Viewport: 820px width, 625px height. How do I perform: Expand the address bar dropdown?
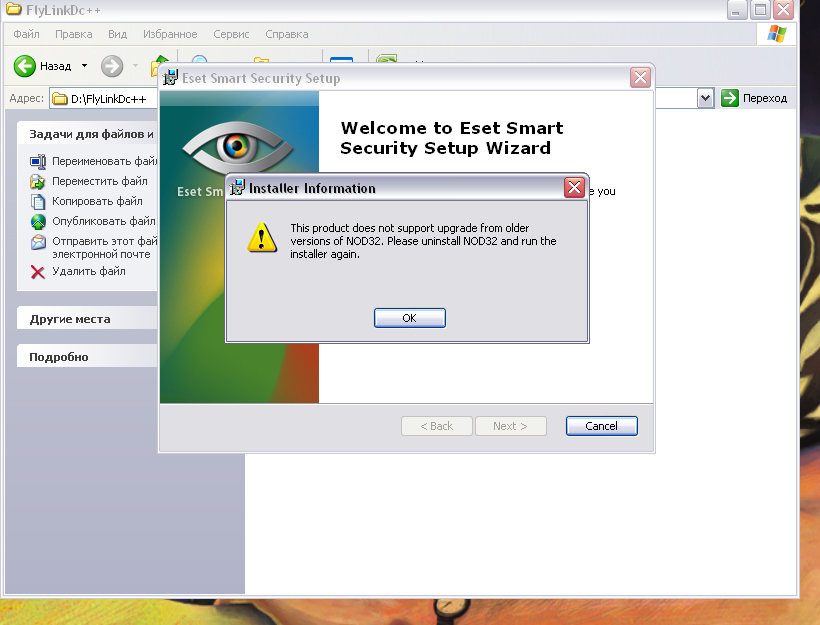(x=705, y=98)
